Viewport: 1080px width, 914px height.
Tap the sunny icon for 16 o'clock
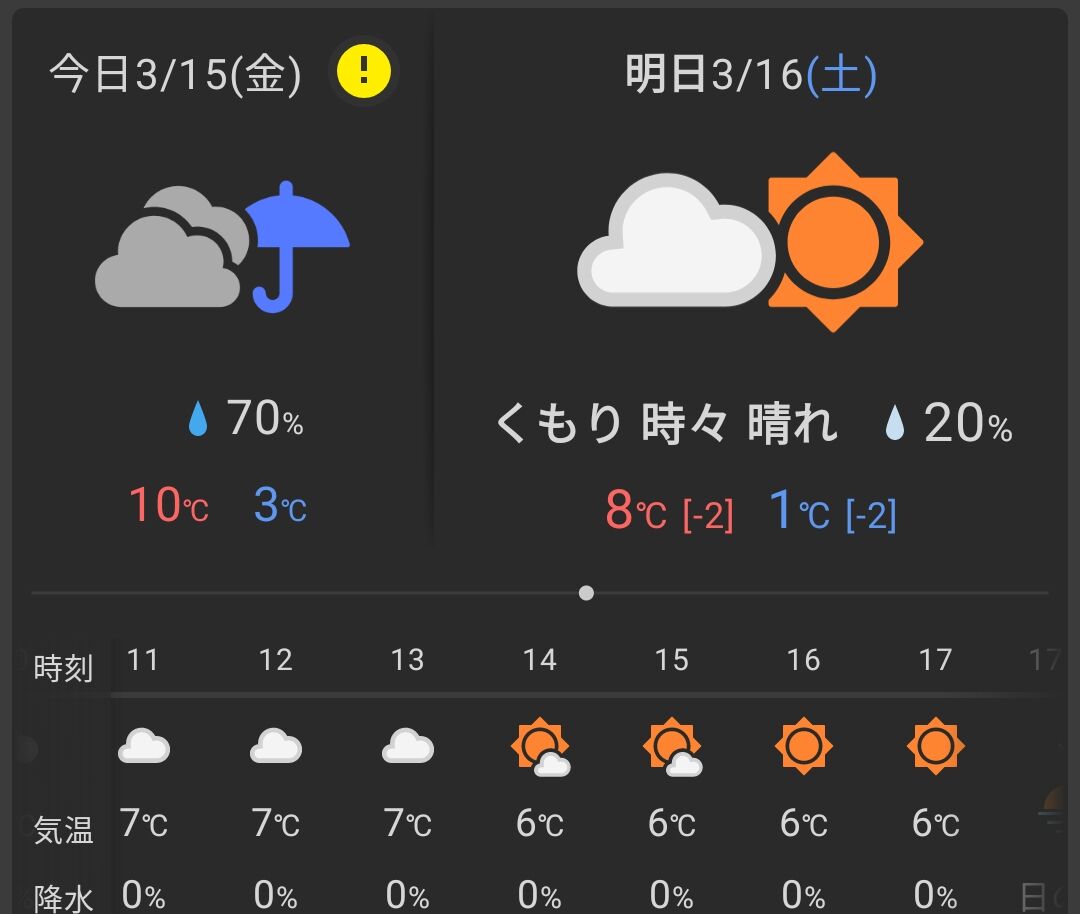(x=803, y=746)
